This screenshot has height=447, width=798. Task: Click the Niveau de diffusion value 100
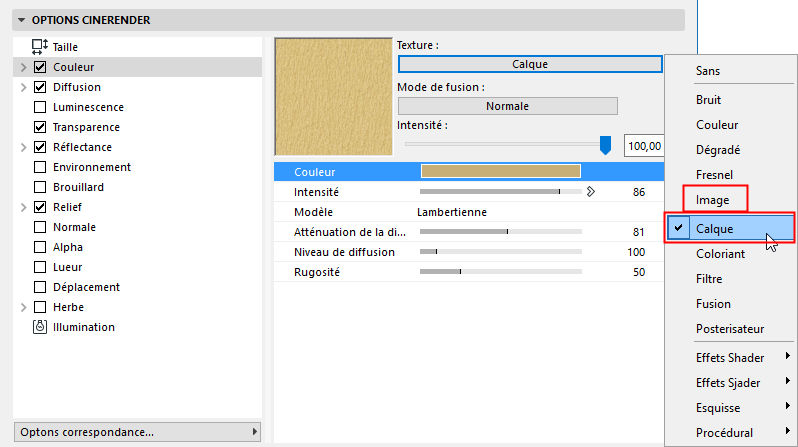(636, 252)
